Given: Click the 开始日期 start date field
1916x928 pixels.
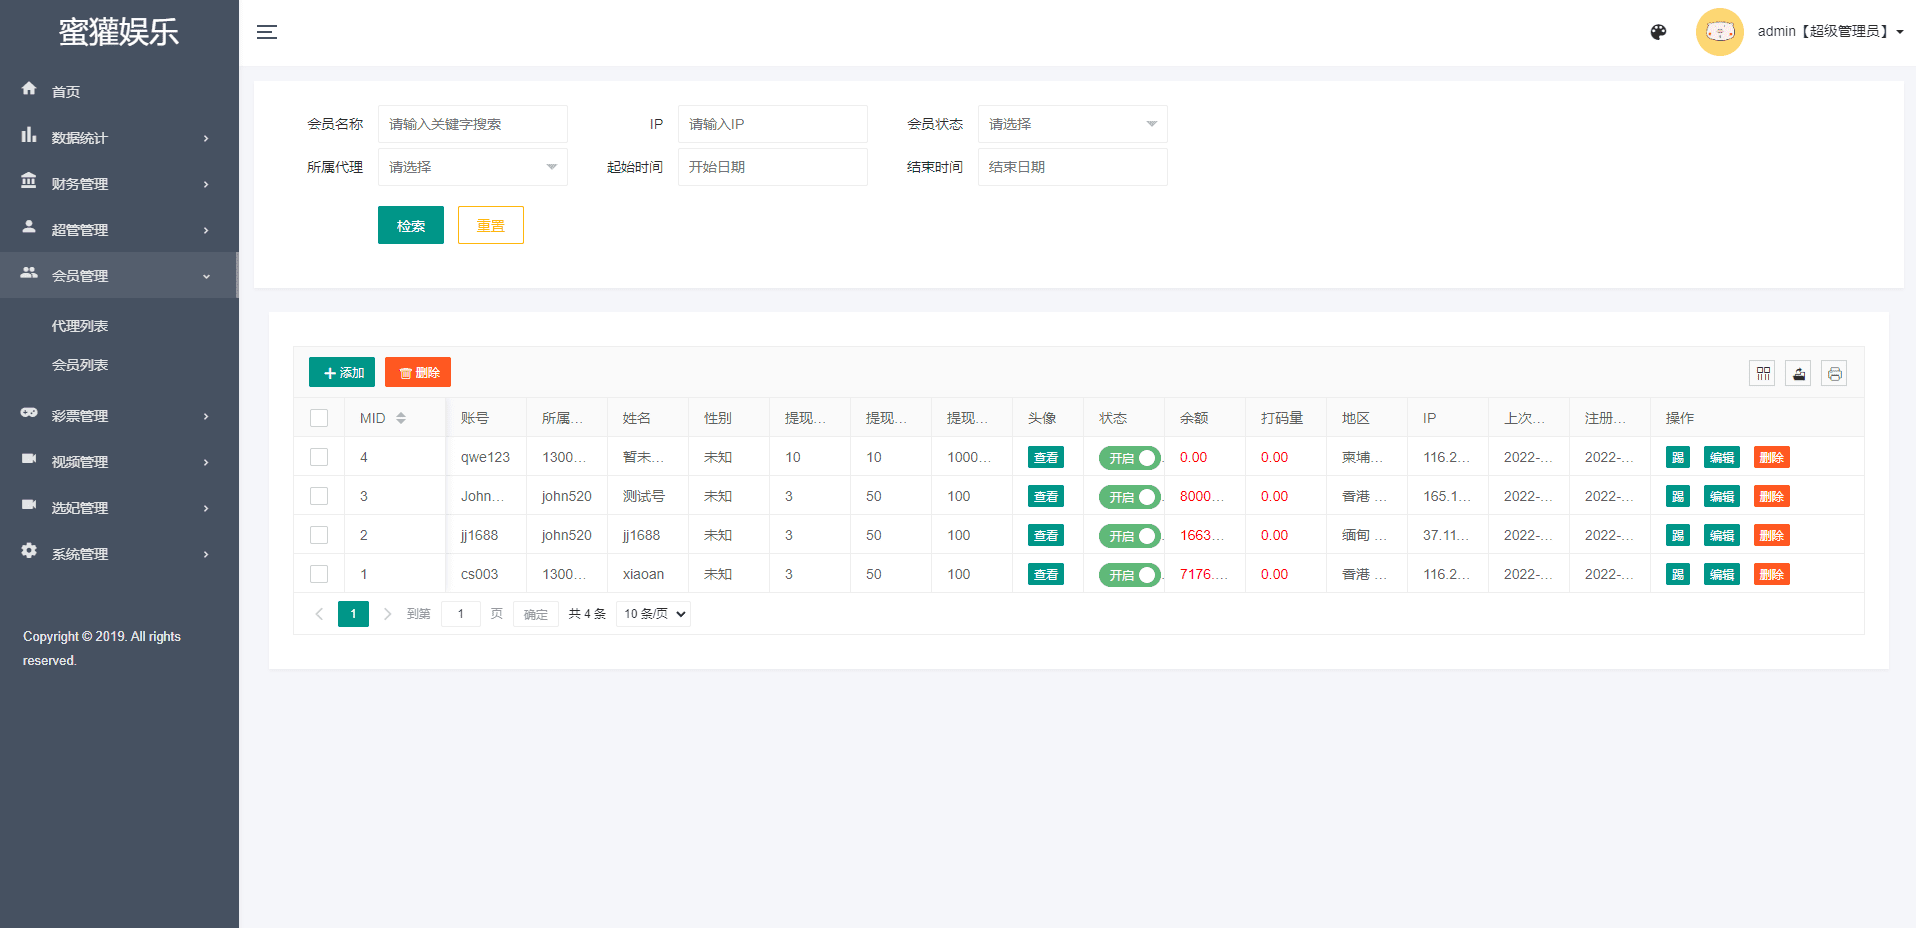Looking at the screenshot, I should click(772, 167).
